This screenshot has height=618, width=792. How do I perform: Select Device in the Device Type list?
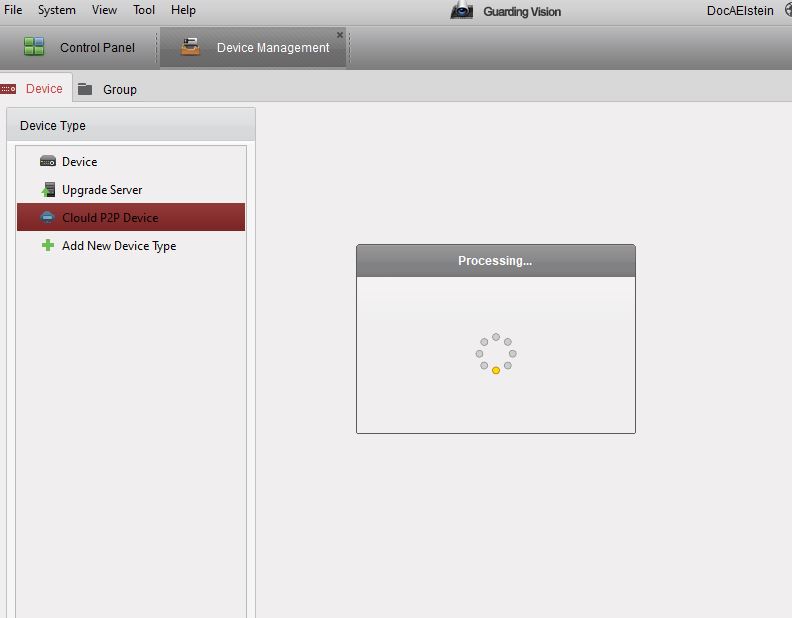(x=131, y=162)
